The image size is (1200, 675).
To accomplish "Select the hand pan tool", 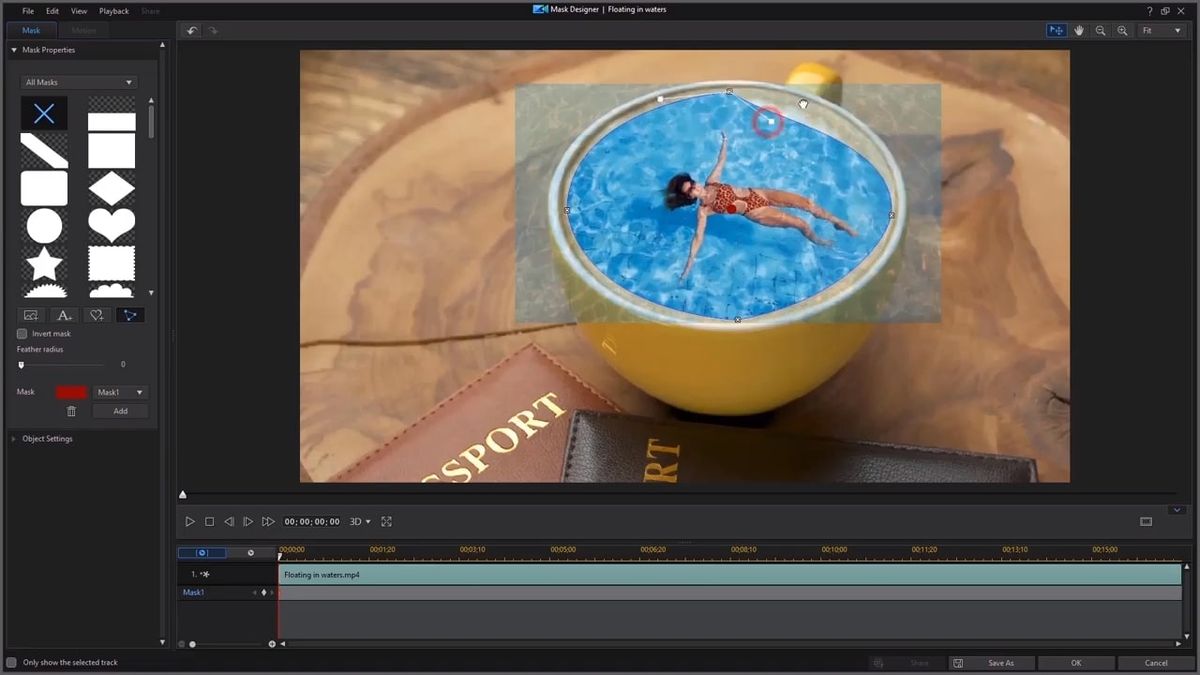I will [1079, 30].
